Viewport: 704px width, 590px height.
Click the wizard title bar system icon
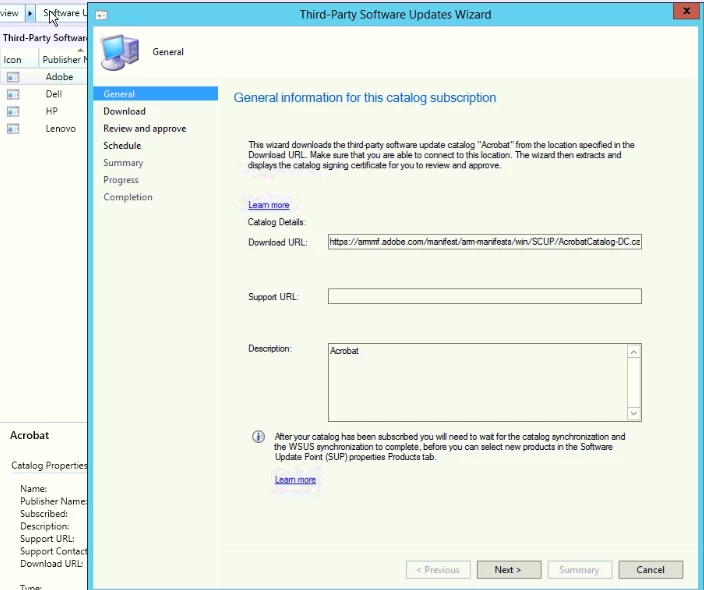pos(101,15)
